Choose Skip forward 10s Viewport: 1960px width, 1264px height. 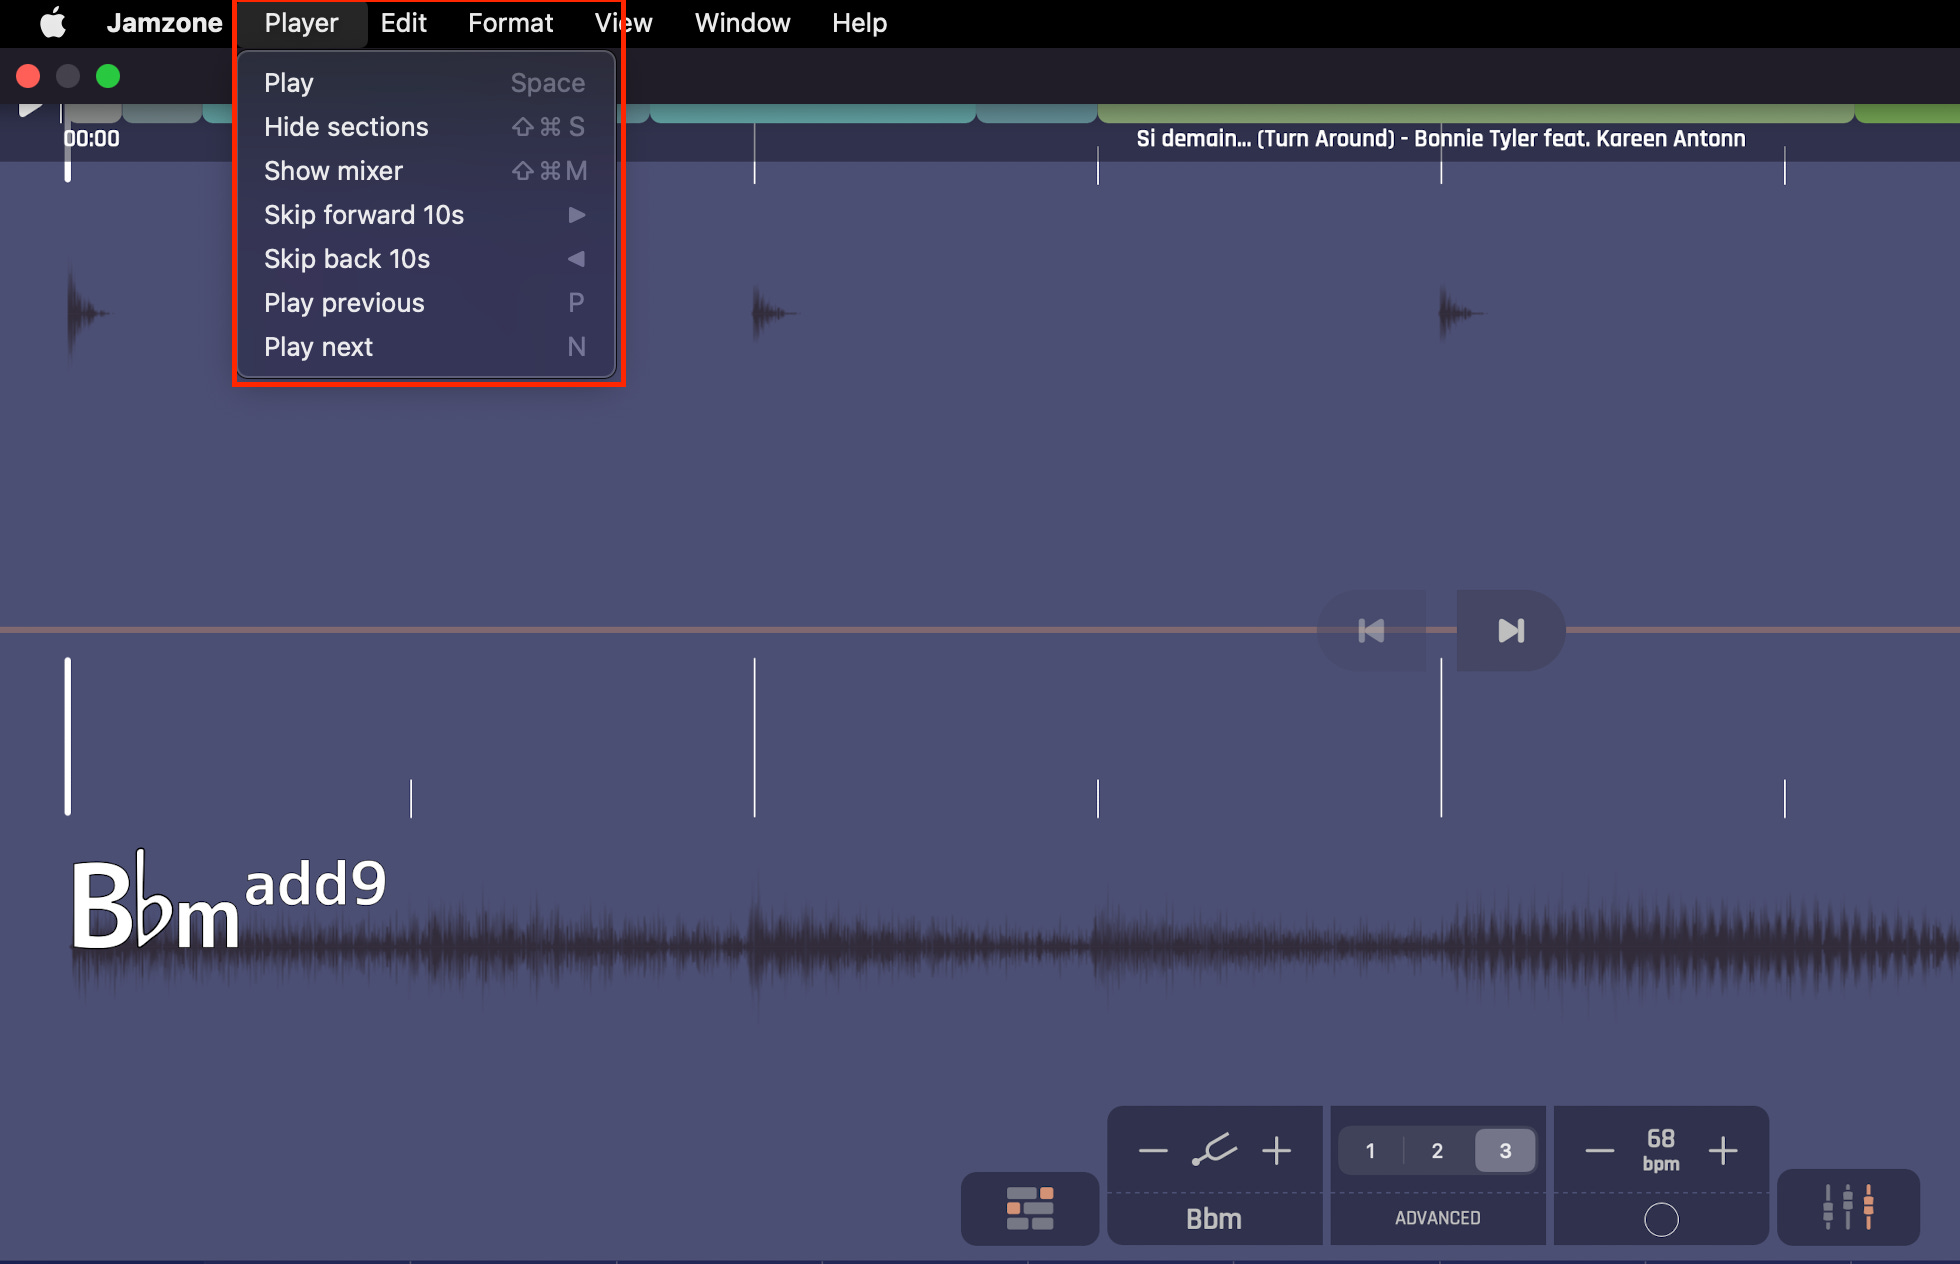pos(425,215)
